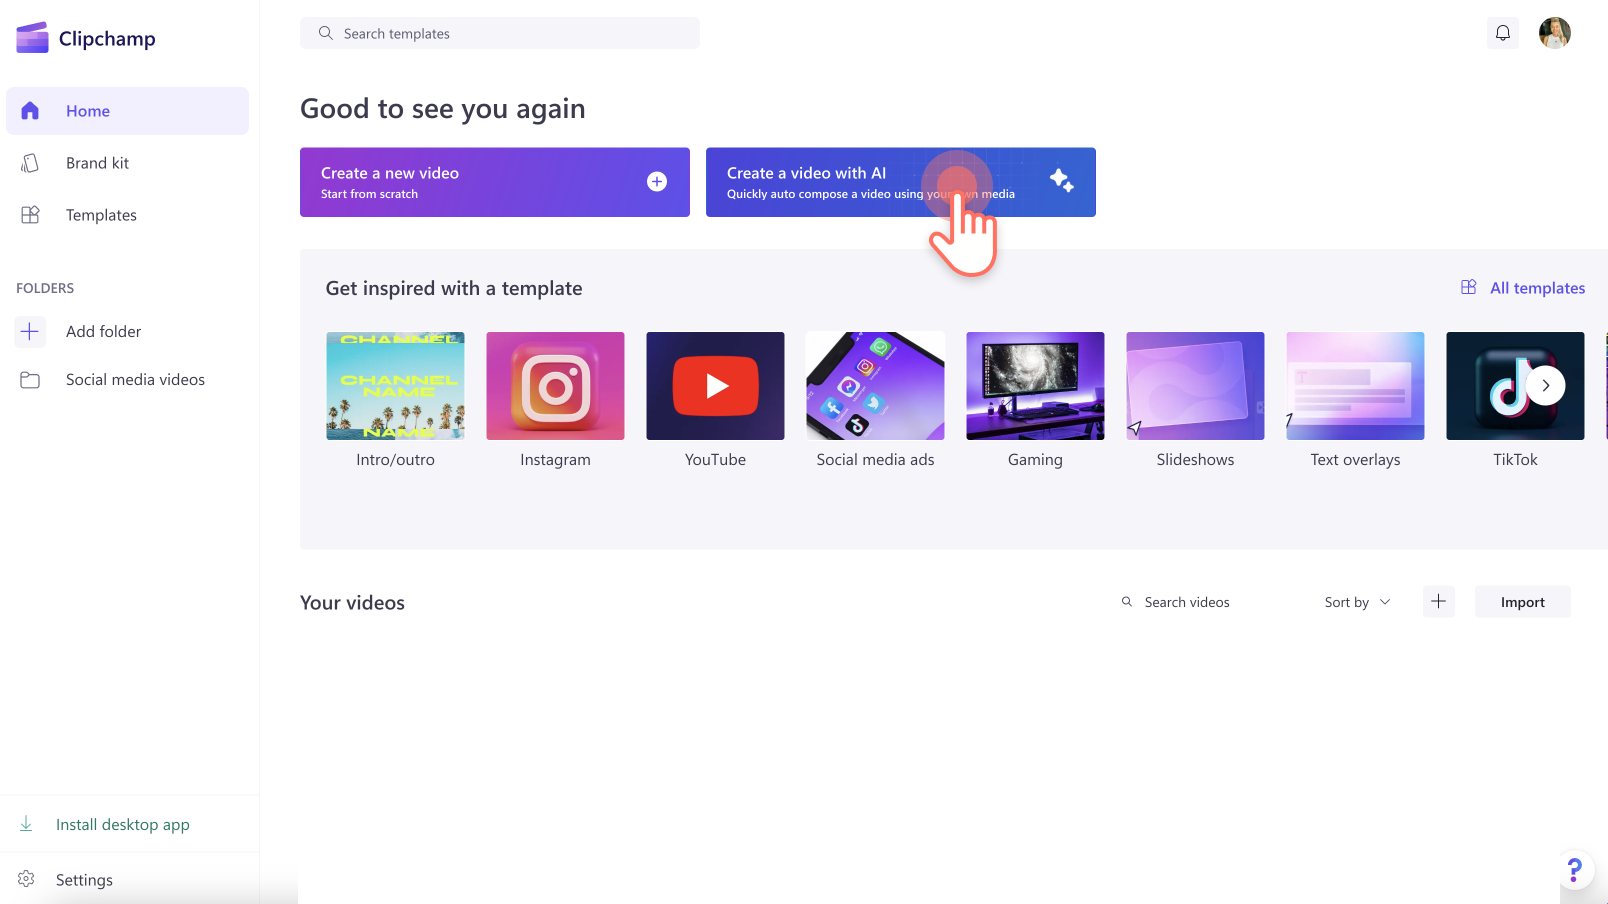Click the Slideshows label
1608x904 pixels.
(x=1195, y=460)
